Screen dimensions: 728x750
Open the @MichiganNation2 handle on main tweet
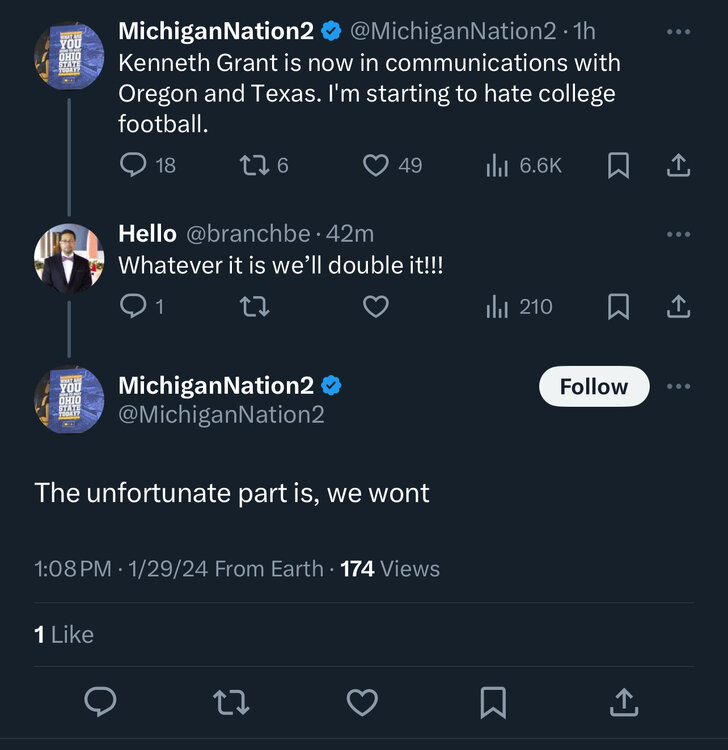point(221,414)
